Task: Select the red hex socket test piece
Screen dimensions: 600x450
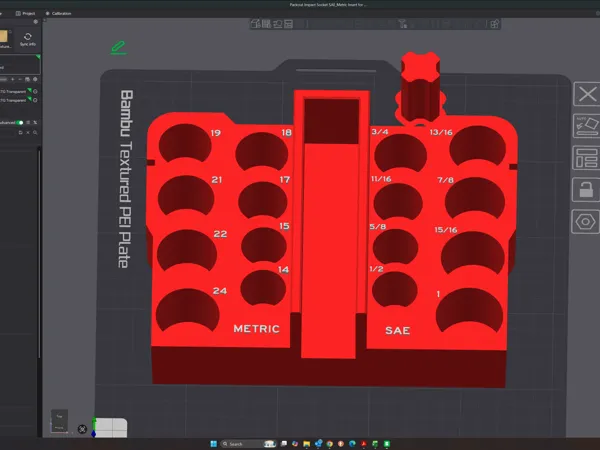Action: pyautogui.click(x=420, y=87)
